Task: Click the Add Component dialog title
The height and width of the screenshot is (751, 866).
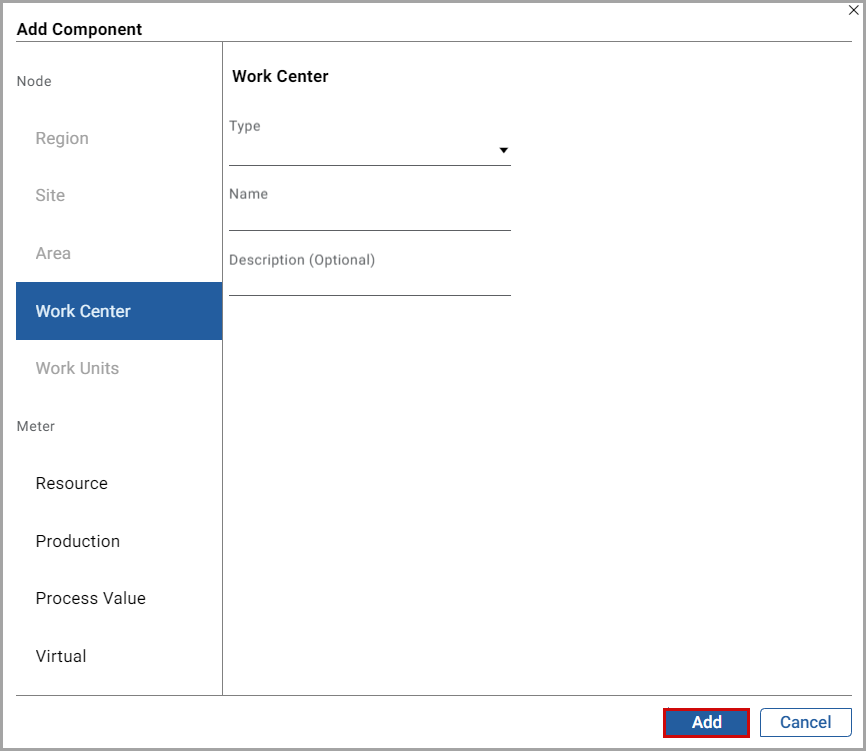Action: 79,29
